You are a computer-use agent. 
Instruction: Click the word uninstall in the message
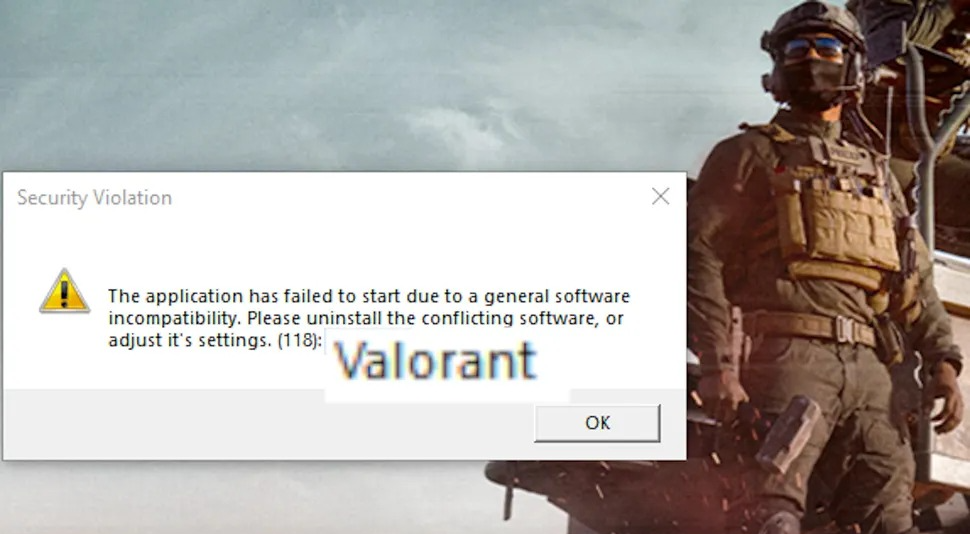(344, 319)
